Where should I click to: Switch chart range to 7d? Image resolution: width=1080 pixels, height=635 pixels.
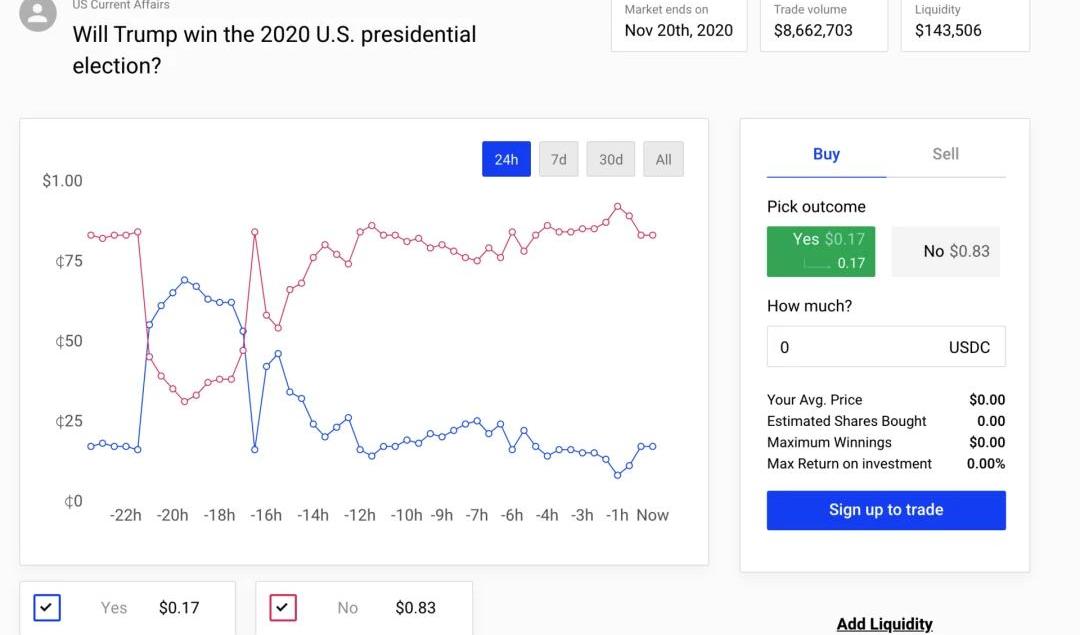[x=558, y=159]
